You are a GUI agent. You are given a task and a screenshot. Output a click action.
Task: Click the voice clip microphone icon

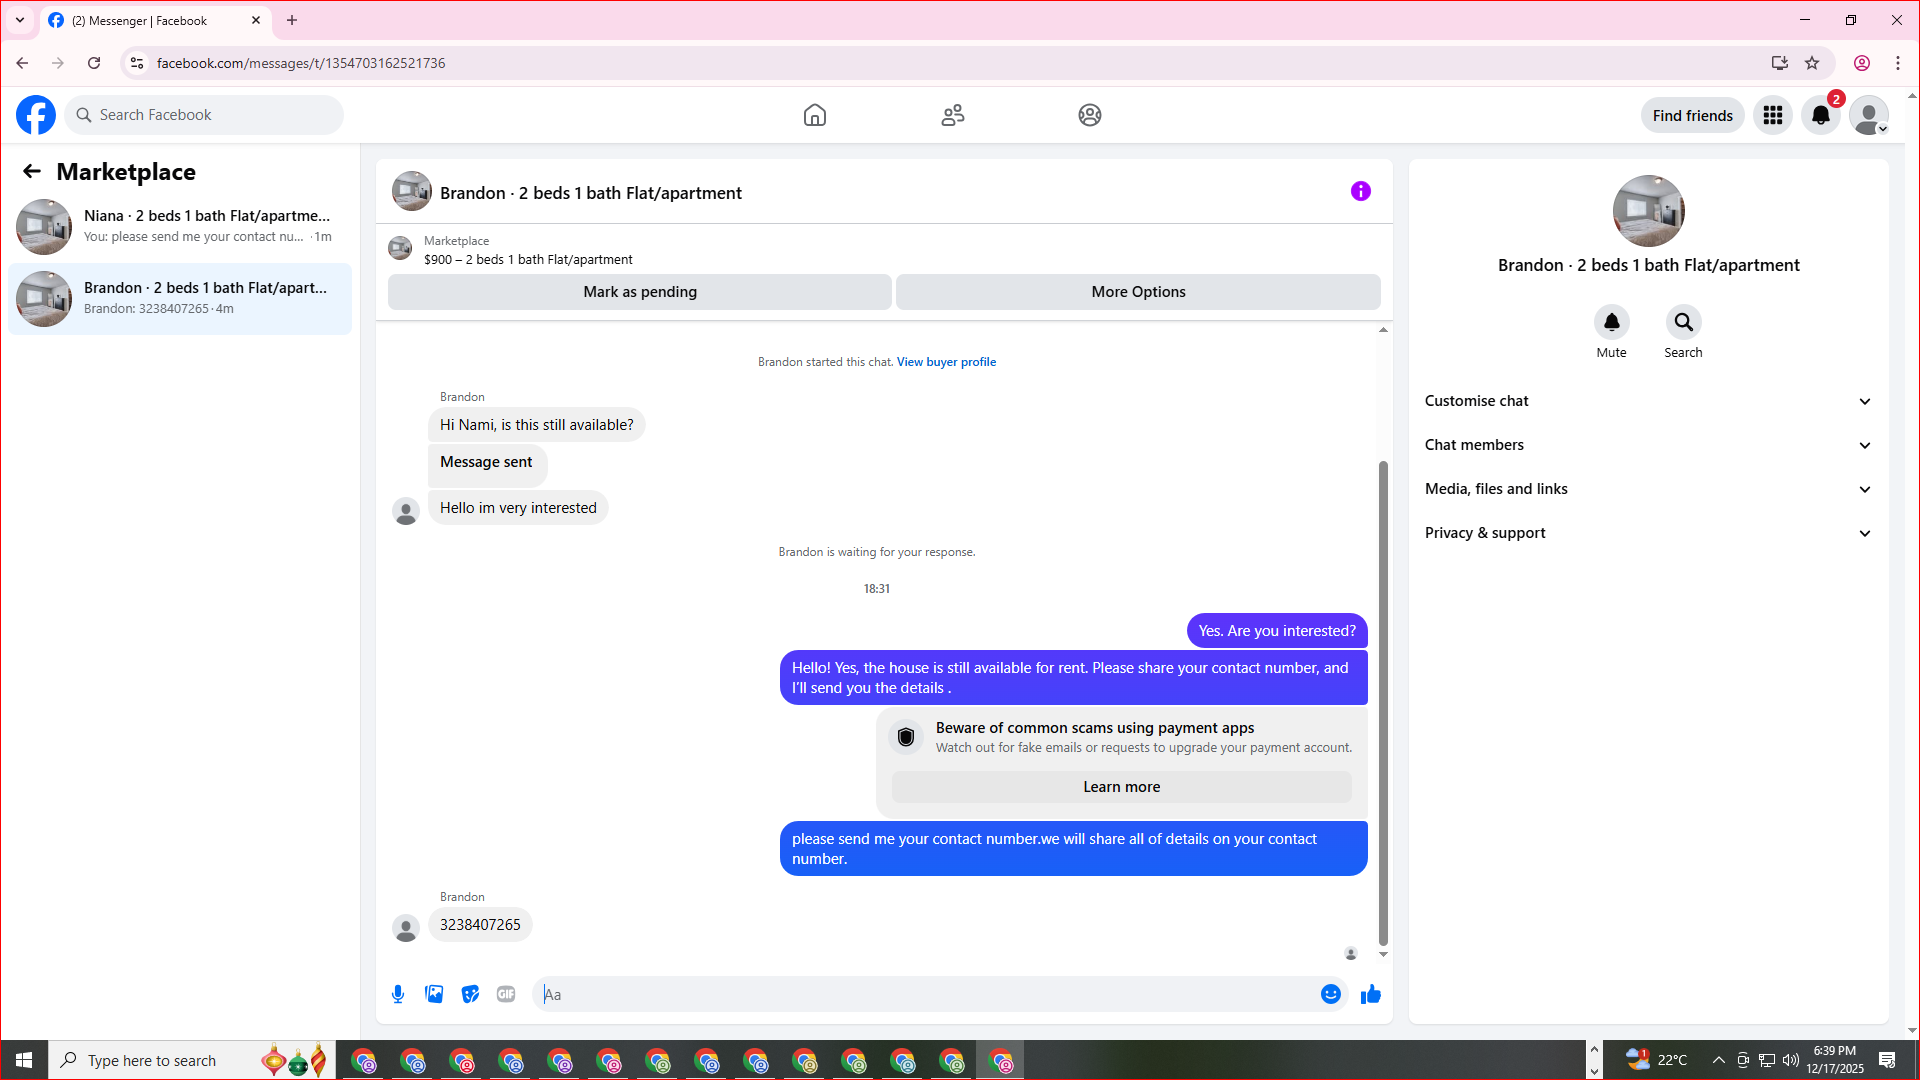coord(398,994)
